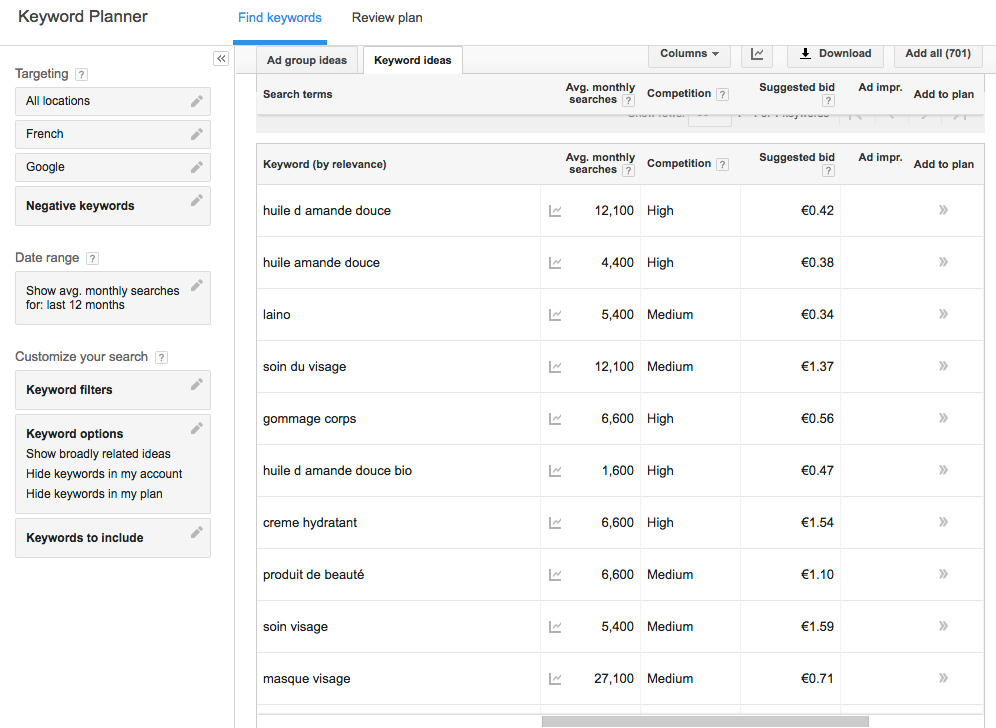Sort keyword table by Competition column
The image size is (996, 728).
(x=678, y=164)
